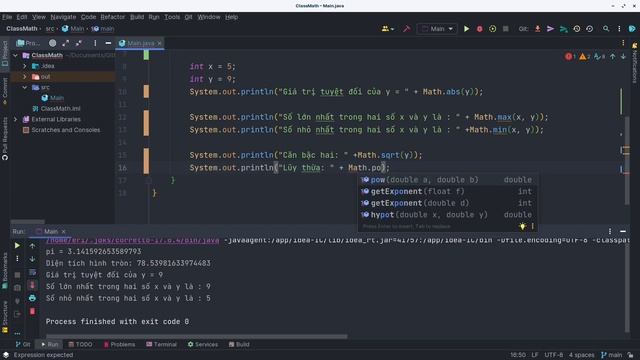
Task: Open Build menu
Action: 137,17
